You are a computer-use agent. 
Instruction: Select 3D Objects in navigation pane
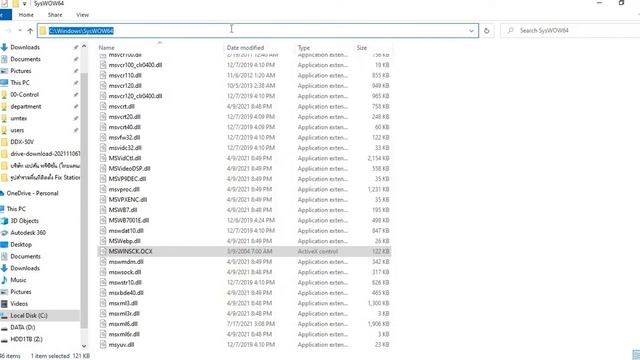(x=24, y=221)
